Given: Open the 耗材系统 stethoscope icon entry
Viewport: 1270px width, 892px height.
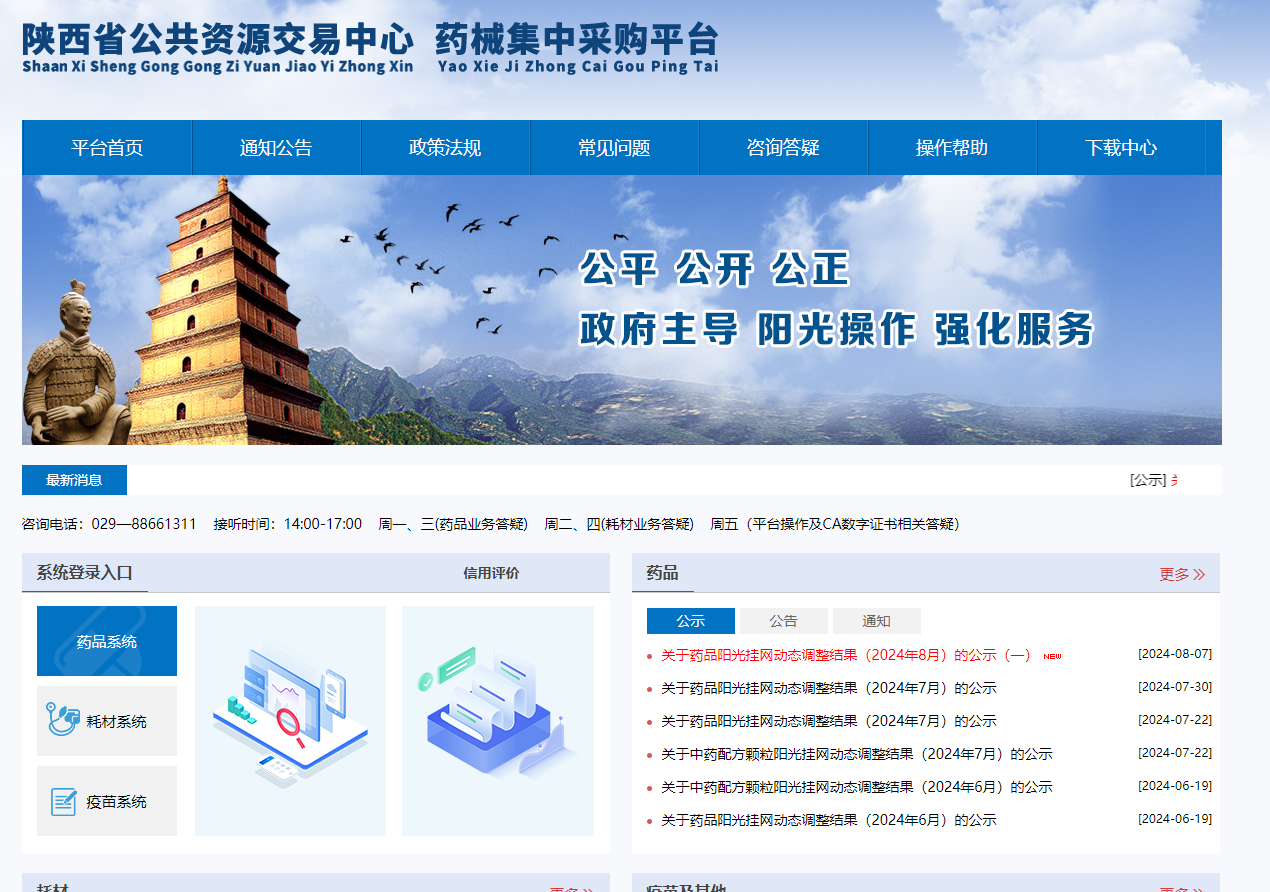Looking at the screenshot, I should pyautogui.click(x=106, y=721).
